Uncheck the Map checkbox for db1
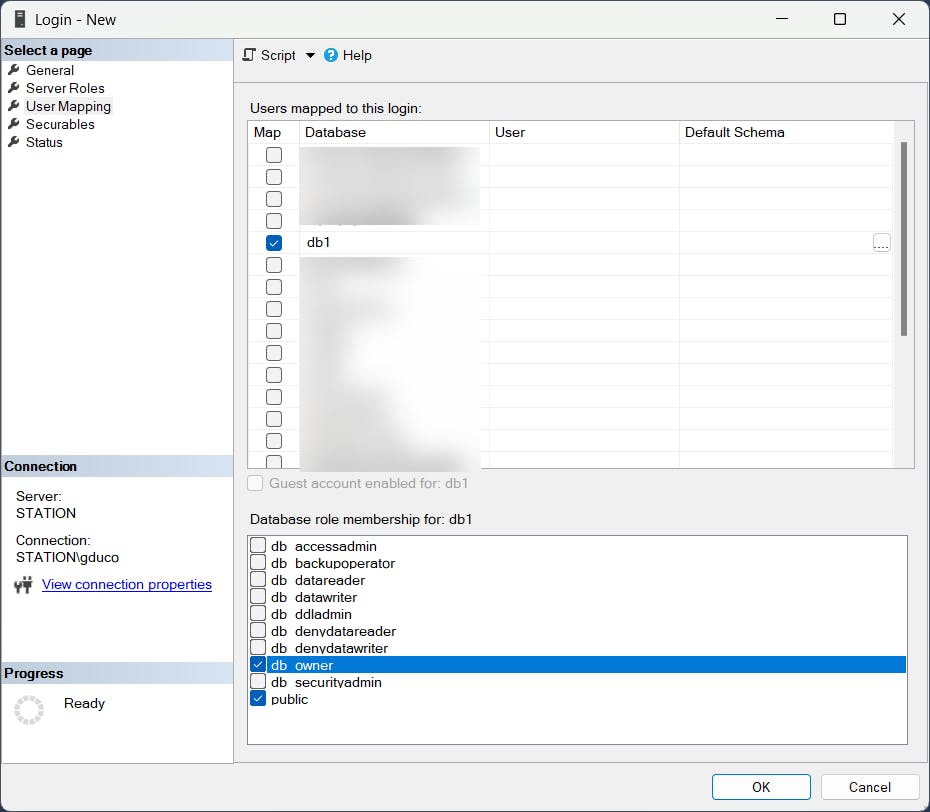The width and height of the screenshot is (930, 812). pyautogui.click(x=274, y=243)
